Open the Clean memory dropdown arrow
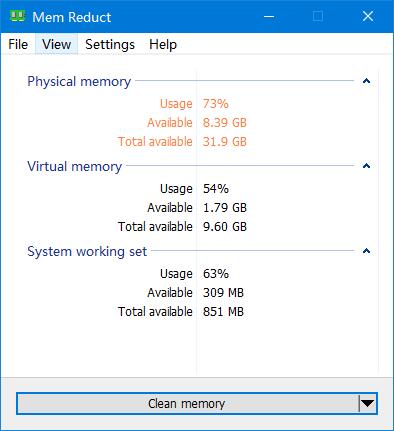Screen dimensions: 394x431 pos(368,404)
